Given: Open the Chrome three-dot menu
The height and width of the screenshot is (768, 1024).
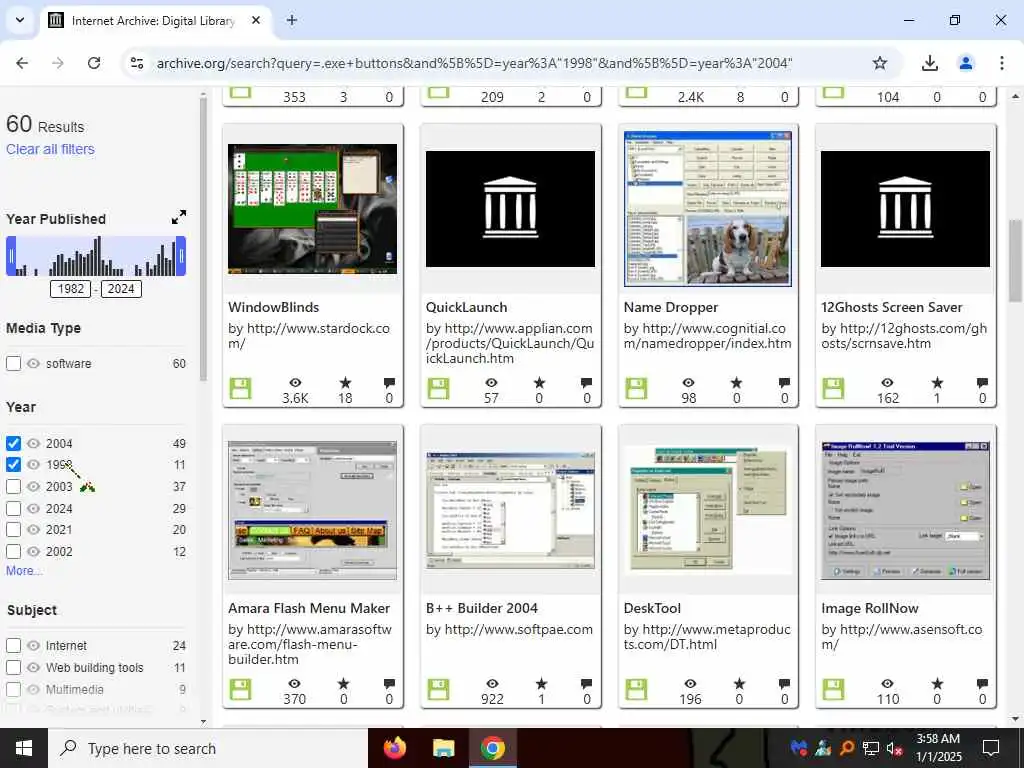Looking at the screenshot, I should (x=1001, y=63).
